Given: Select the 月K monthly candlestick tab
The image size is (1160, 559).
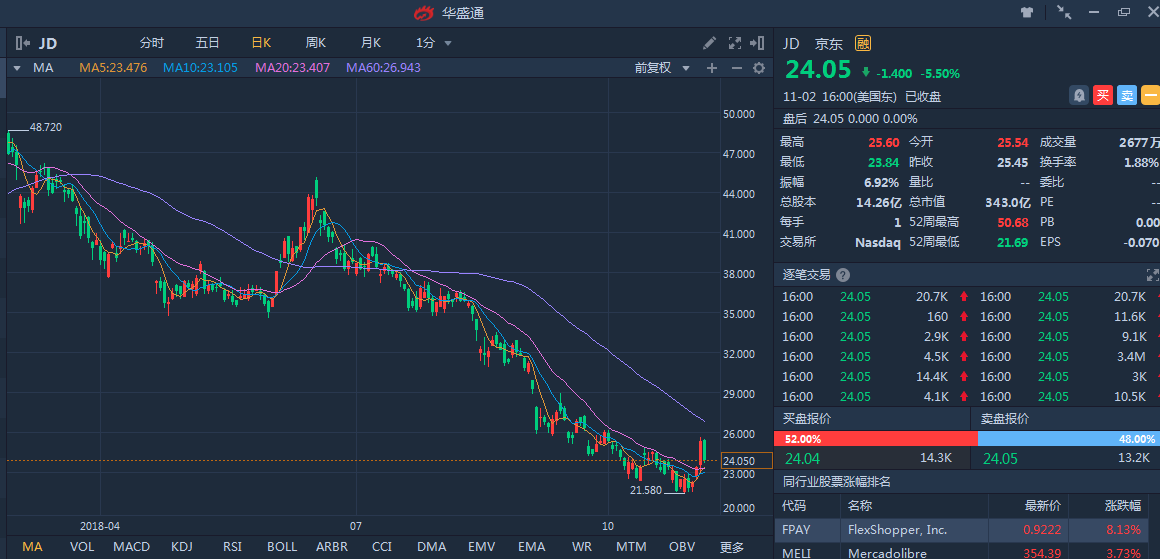Looking at the screenshot, I should click(371, 43).
